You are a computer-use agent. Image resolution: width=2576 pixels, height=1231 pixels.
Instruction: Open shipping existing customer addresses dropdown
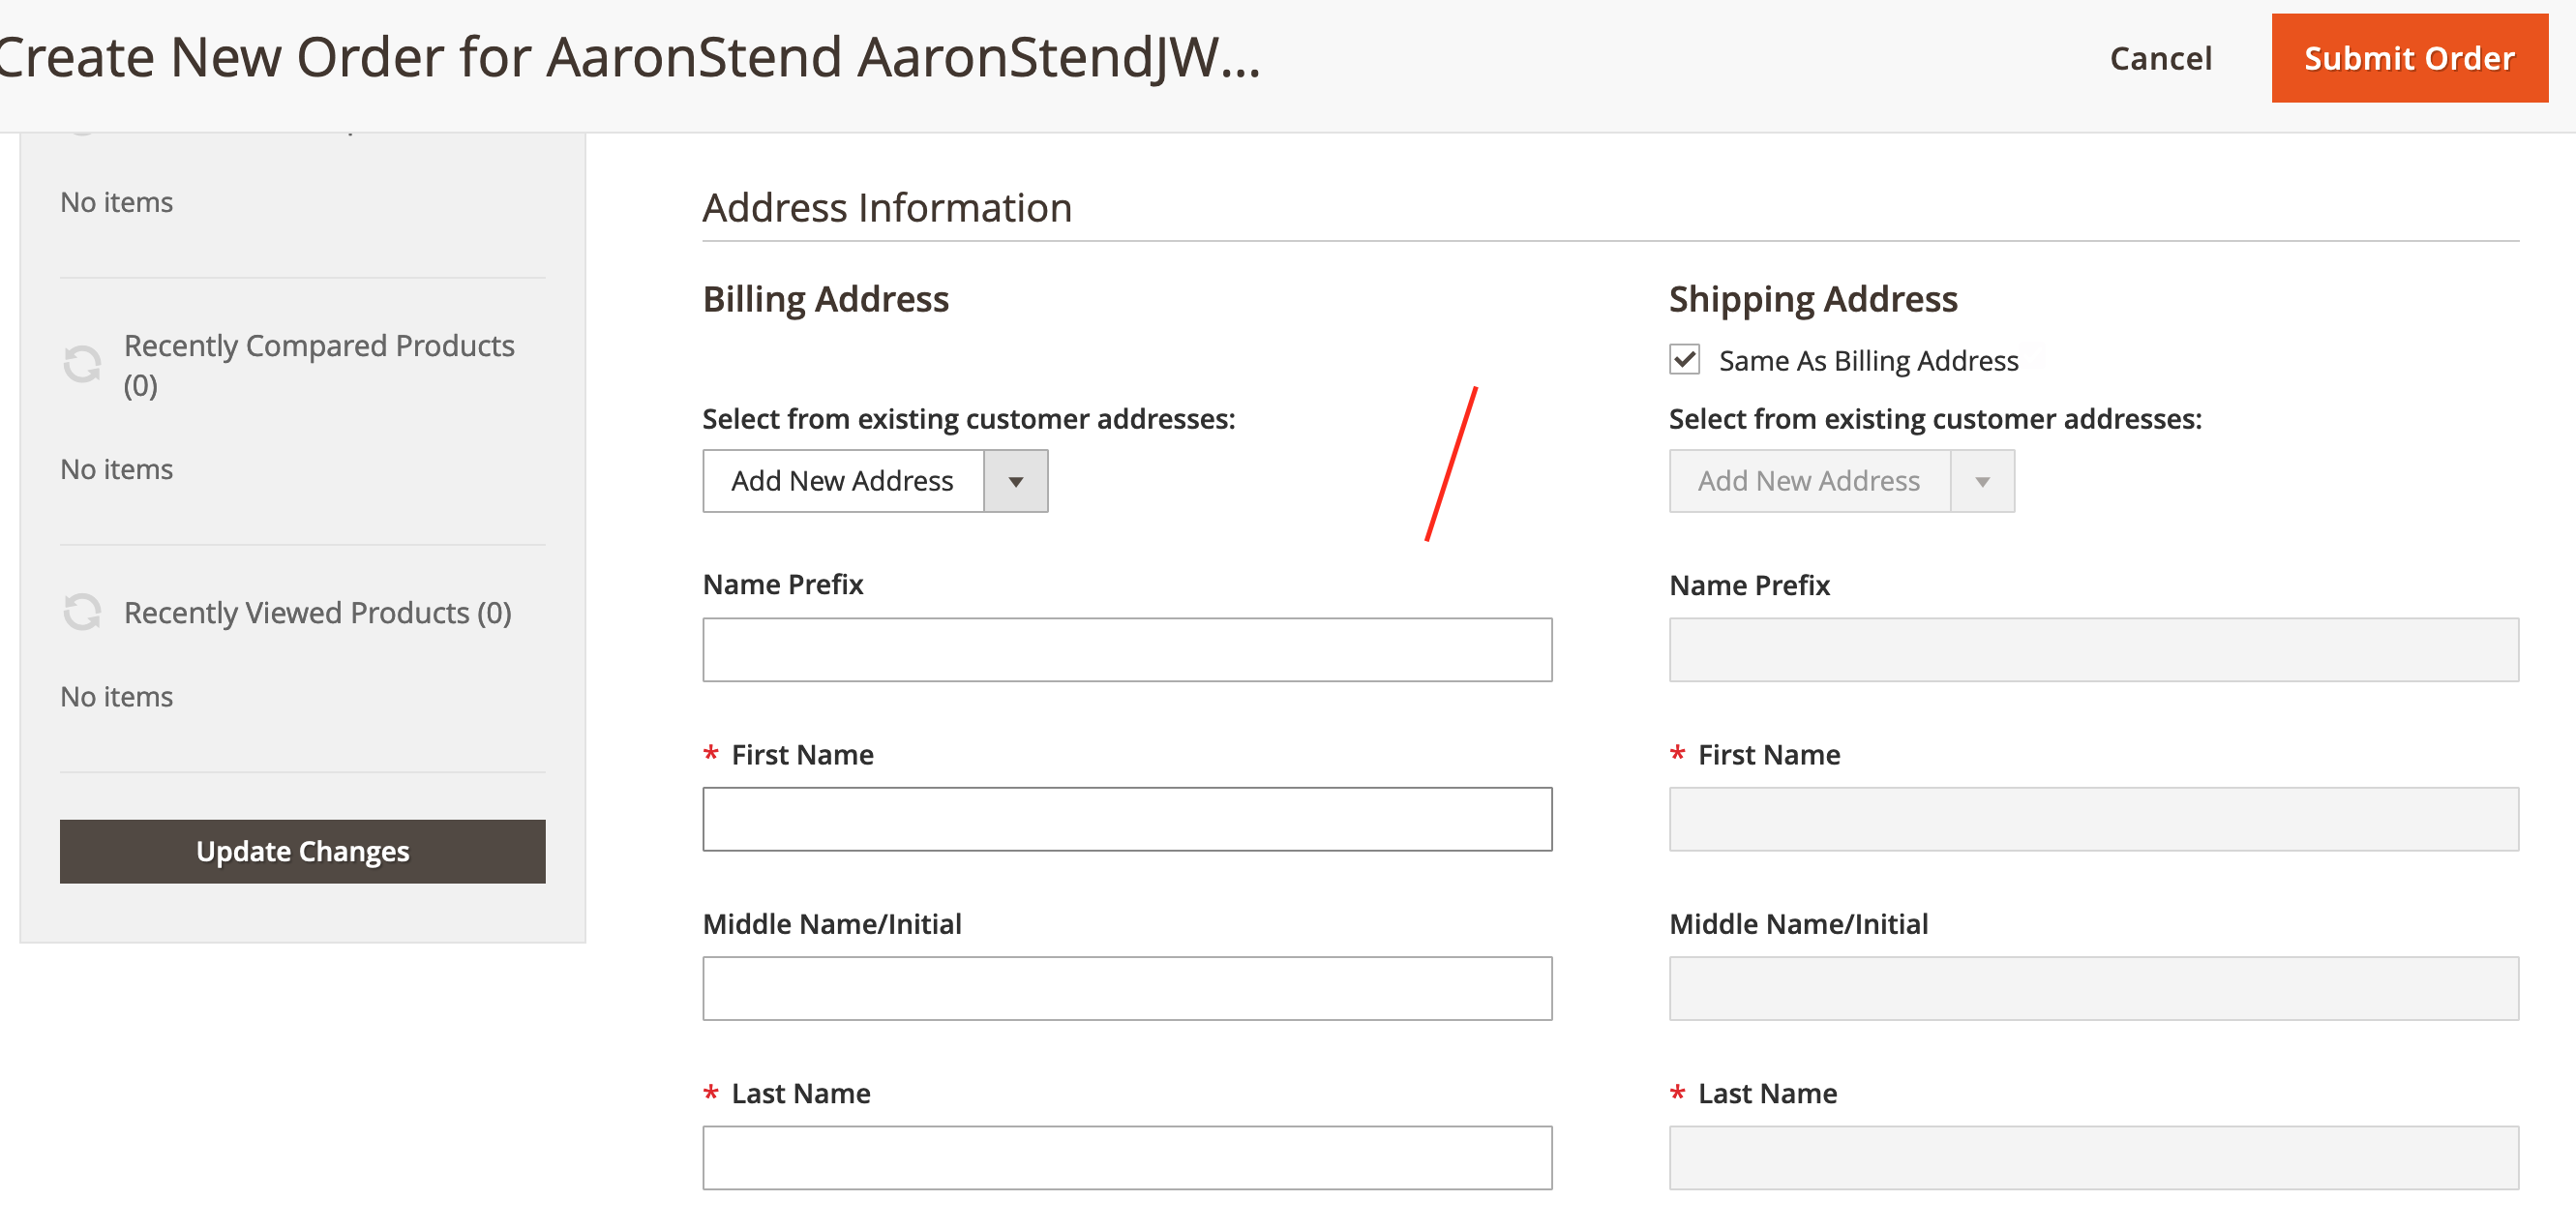tap(1841, 481)
